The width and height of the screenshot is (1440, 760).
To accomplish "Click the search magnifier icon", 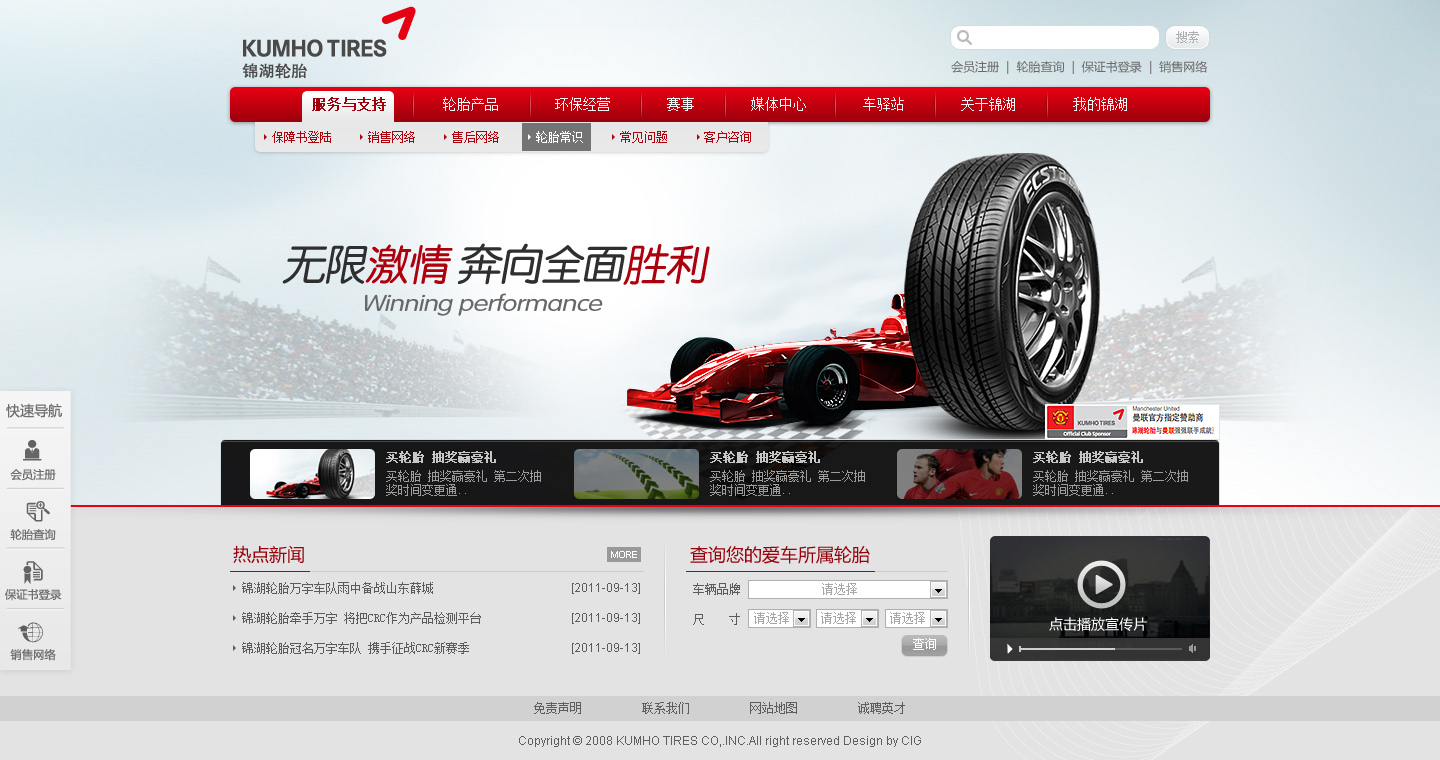I will (x=964, y=38).
